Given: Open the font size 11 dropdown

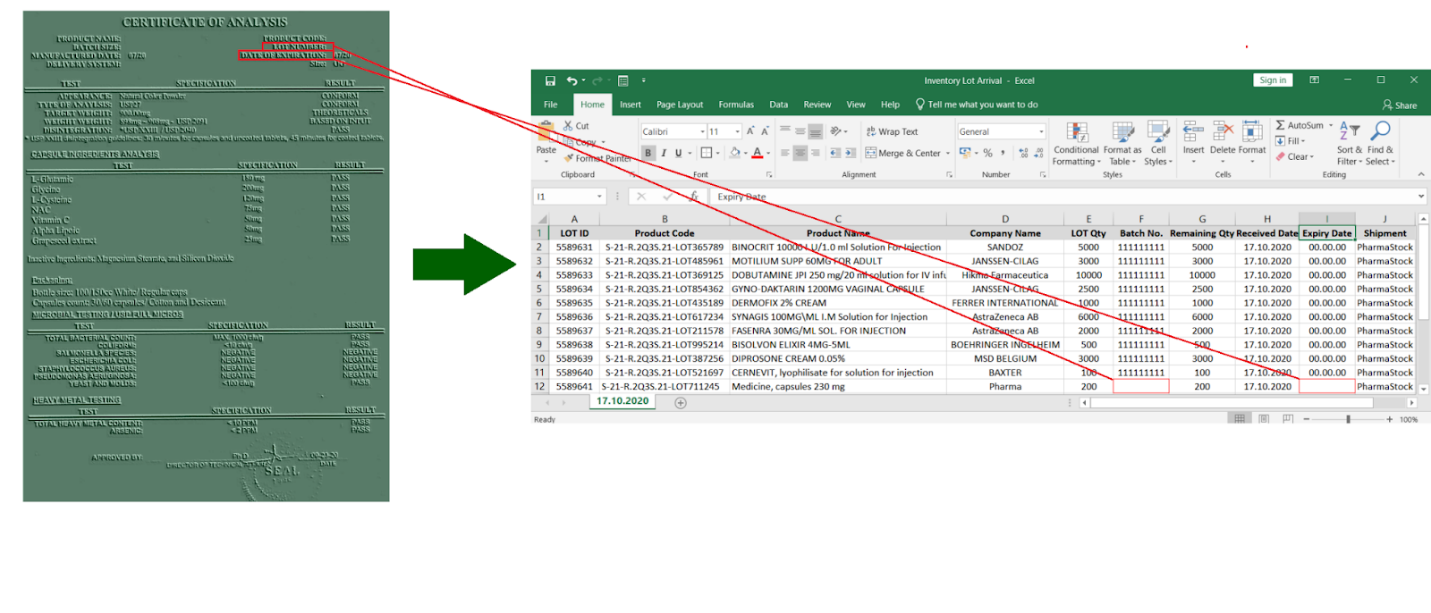Looking at the screenshot, I should (736, 131).
